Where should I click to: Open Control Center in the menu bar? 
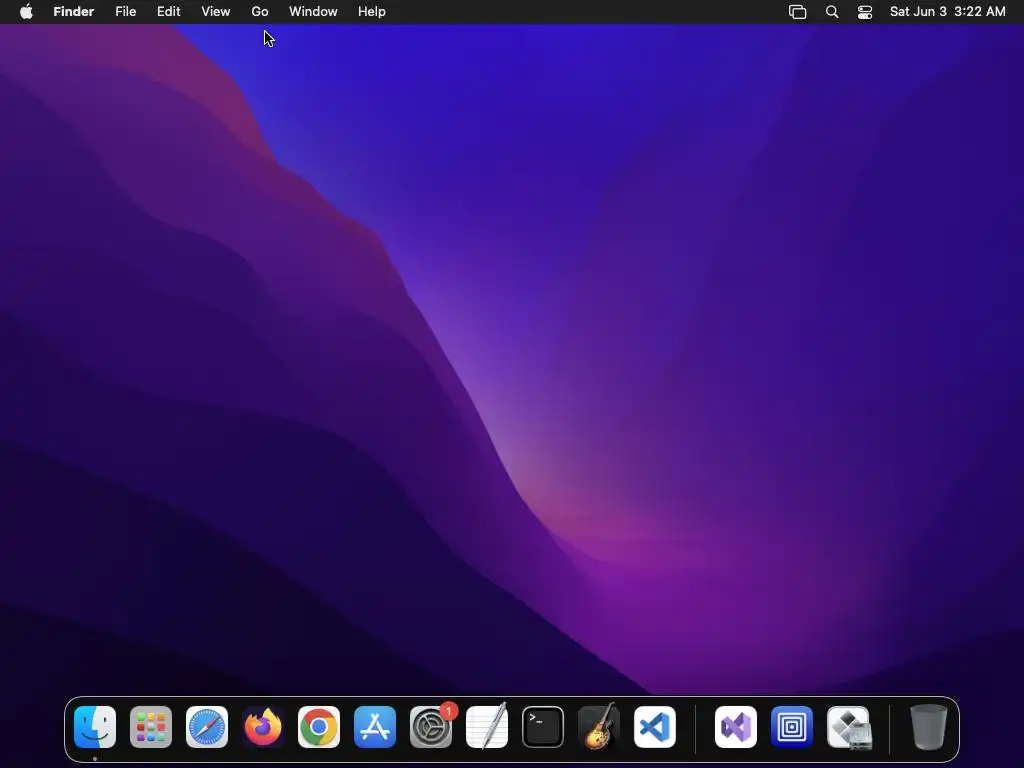[x=865, y=12]
